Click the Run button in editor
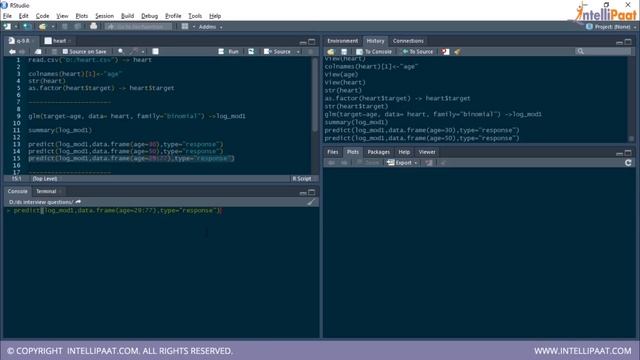Screen dimensions: 640x360 (x=229, y=52)
